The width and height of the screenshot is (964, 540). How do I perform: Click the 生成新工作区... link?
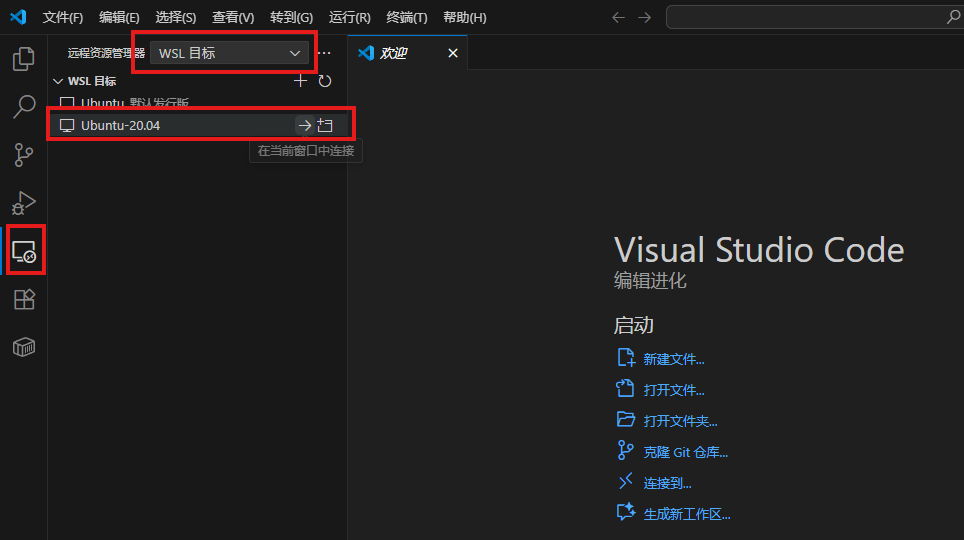[x=687, y=514]
